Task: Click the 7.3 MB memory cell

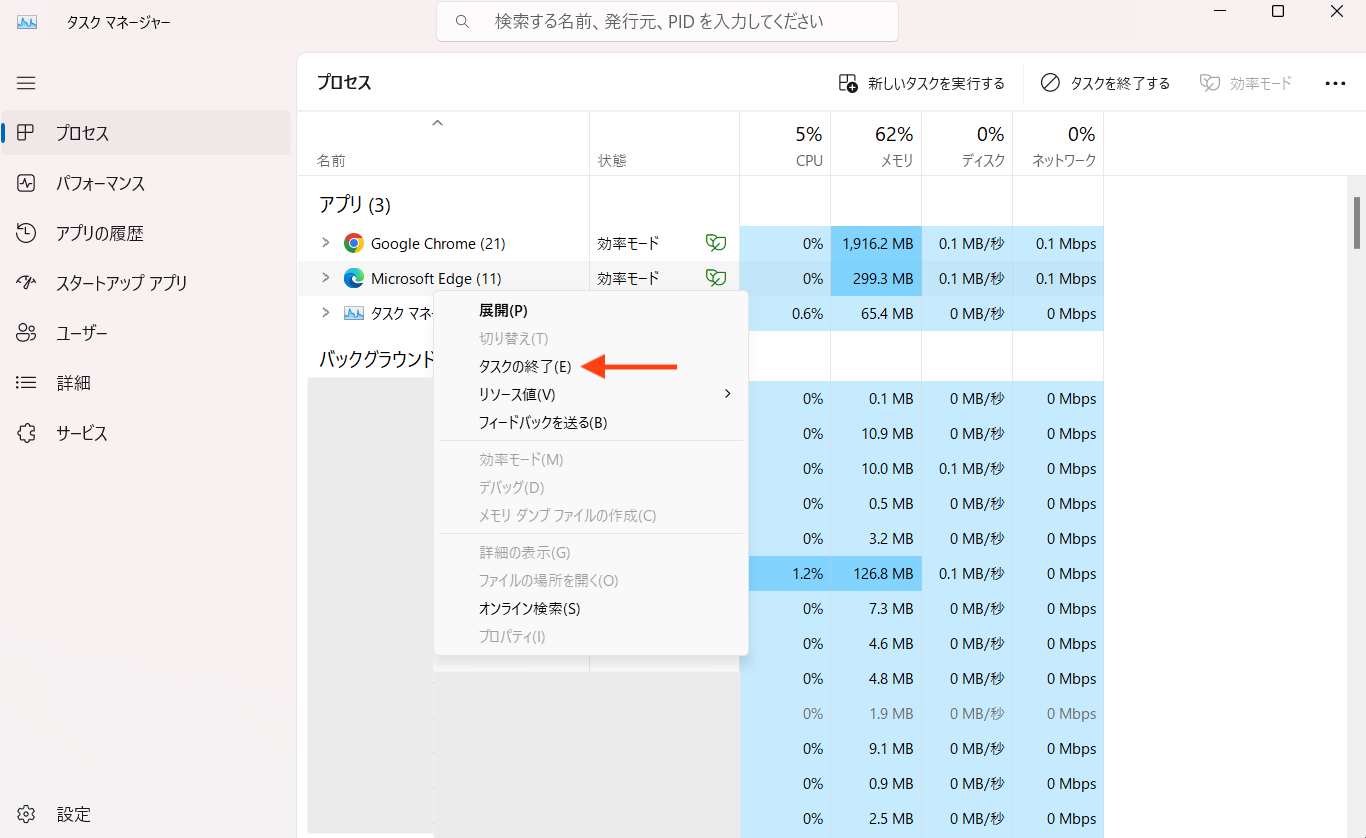Action: [x=876, y=608]
